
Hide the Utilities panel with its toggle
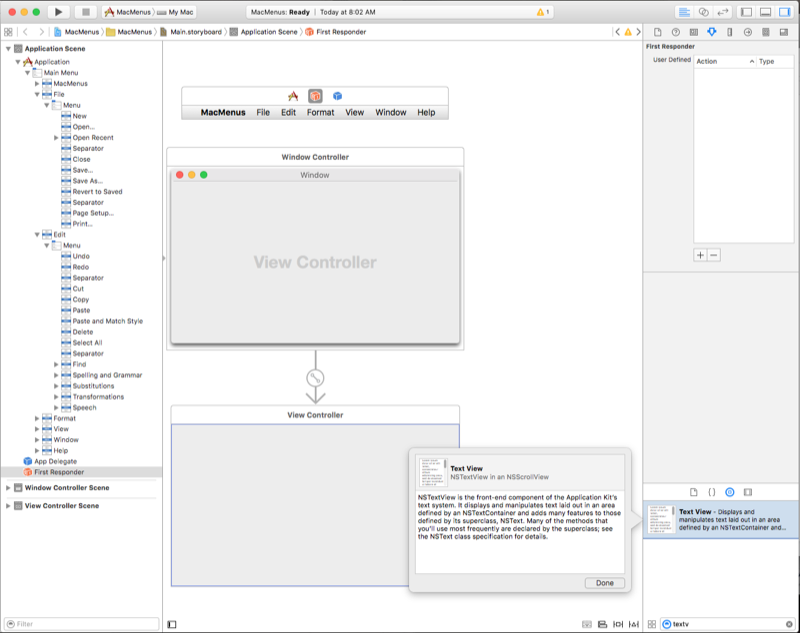(783, 12)
